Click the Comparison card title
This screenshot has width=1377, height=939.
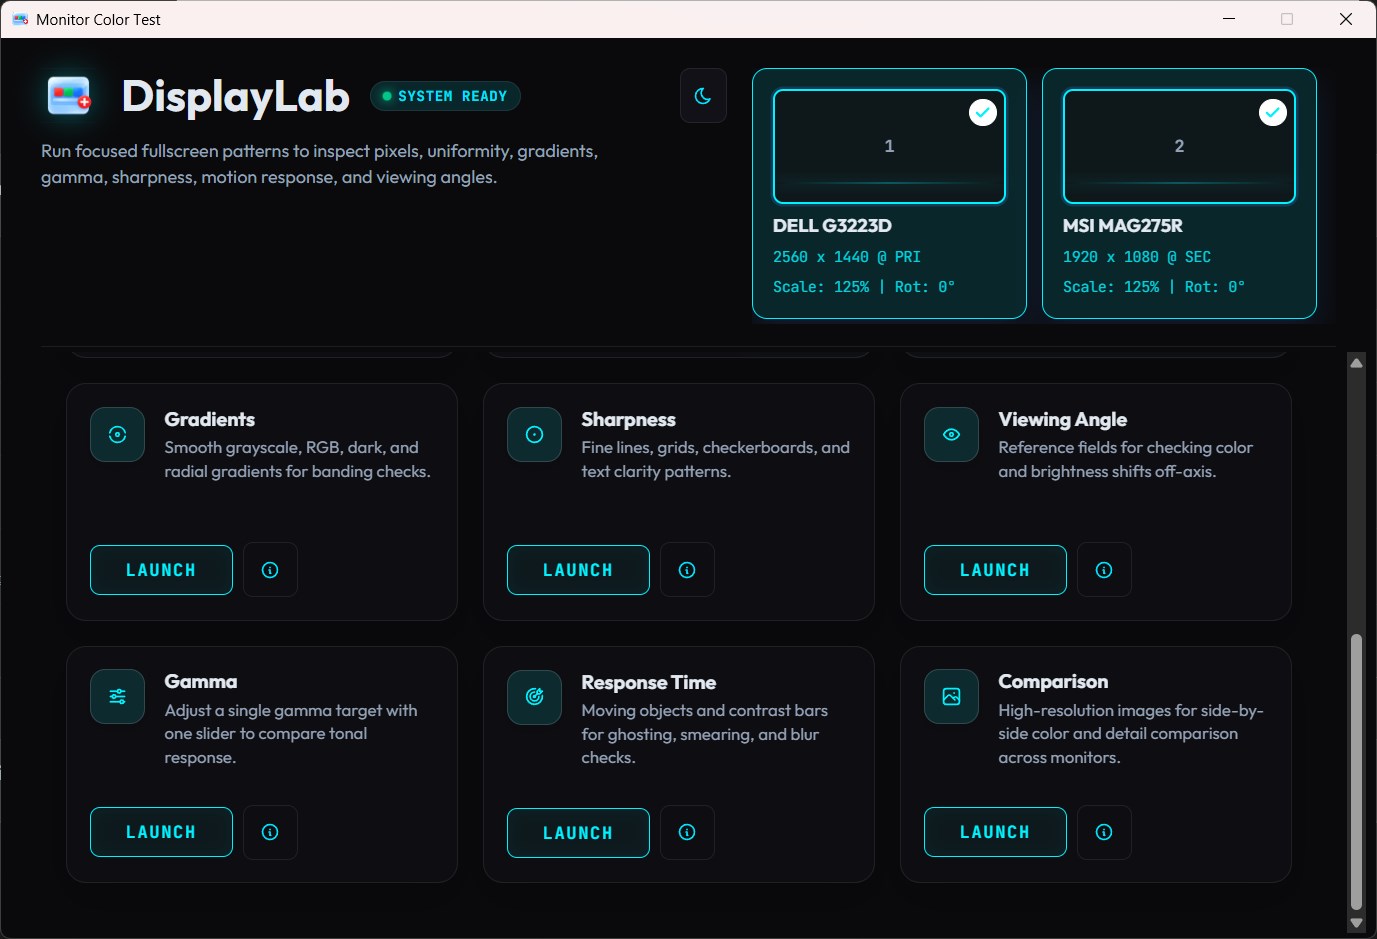(1053, 681)
